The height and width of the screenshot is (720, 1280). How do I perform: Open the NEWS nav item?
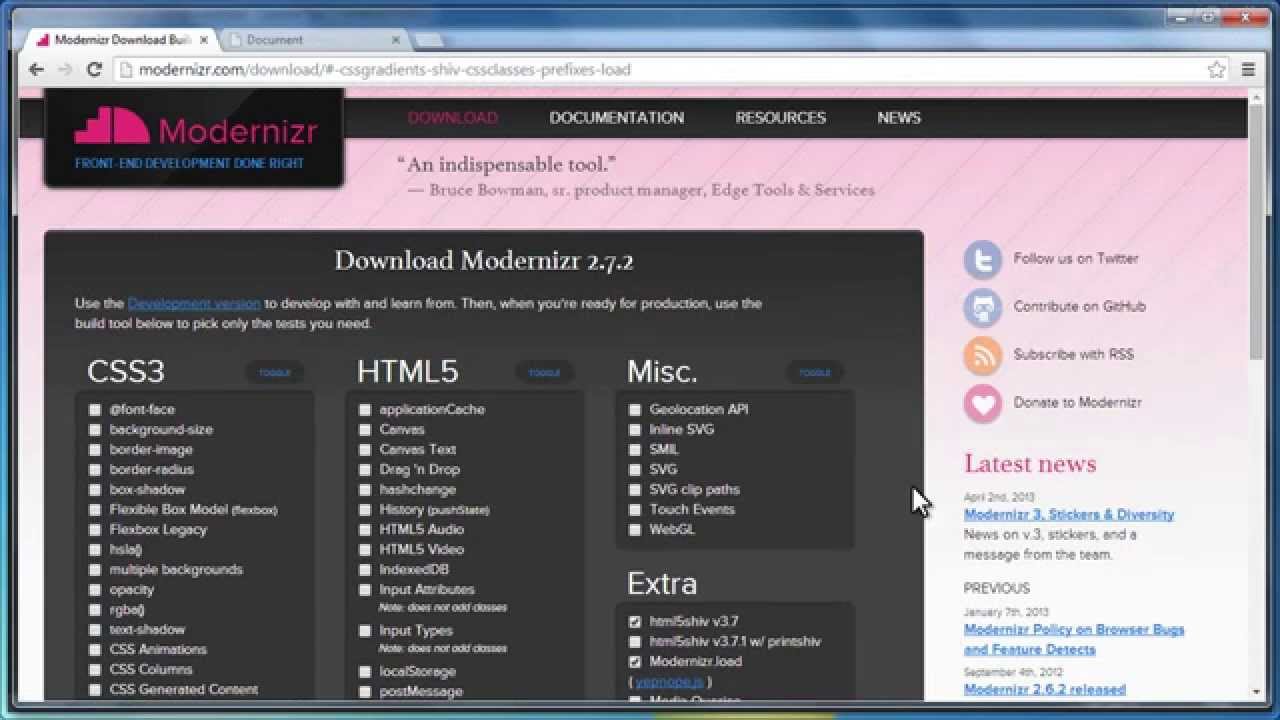point(899,118)
